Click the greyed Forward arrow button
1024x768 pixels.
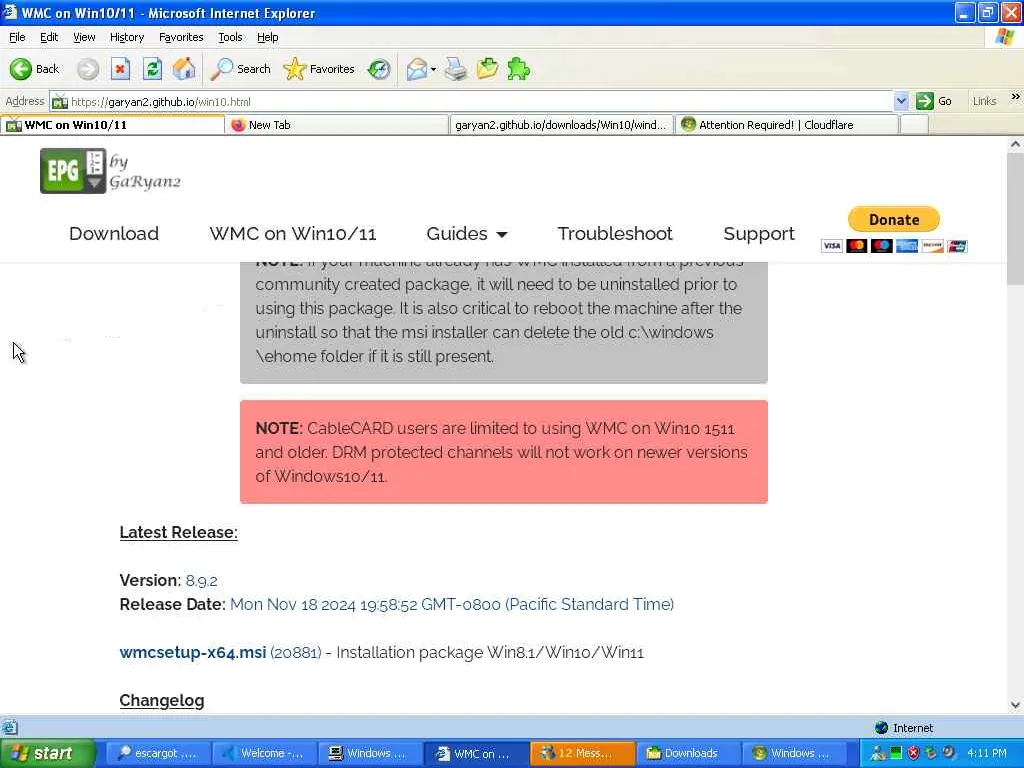pos(88,69)
